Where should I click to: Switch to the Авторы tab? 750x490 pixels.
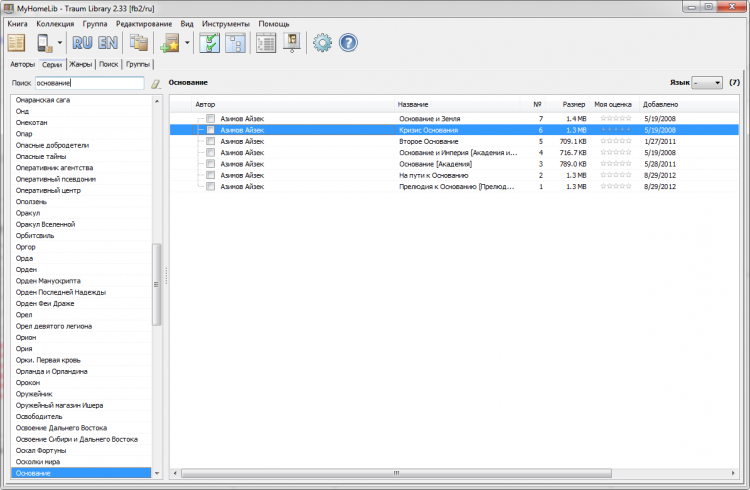pyautogui.click(x=22, y=64)
